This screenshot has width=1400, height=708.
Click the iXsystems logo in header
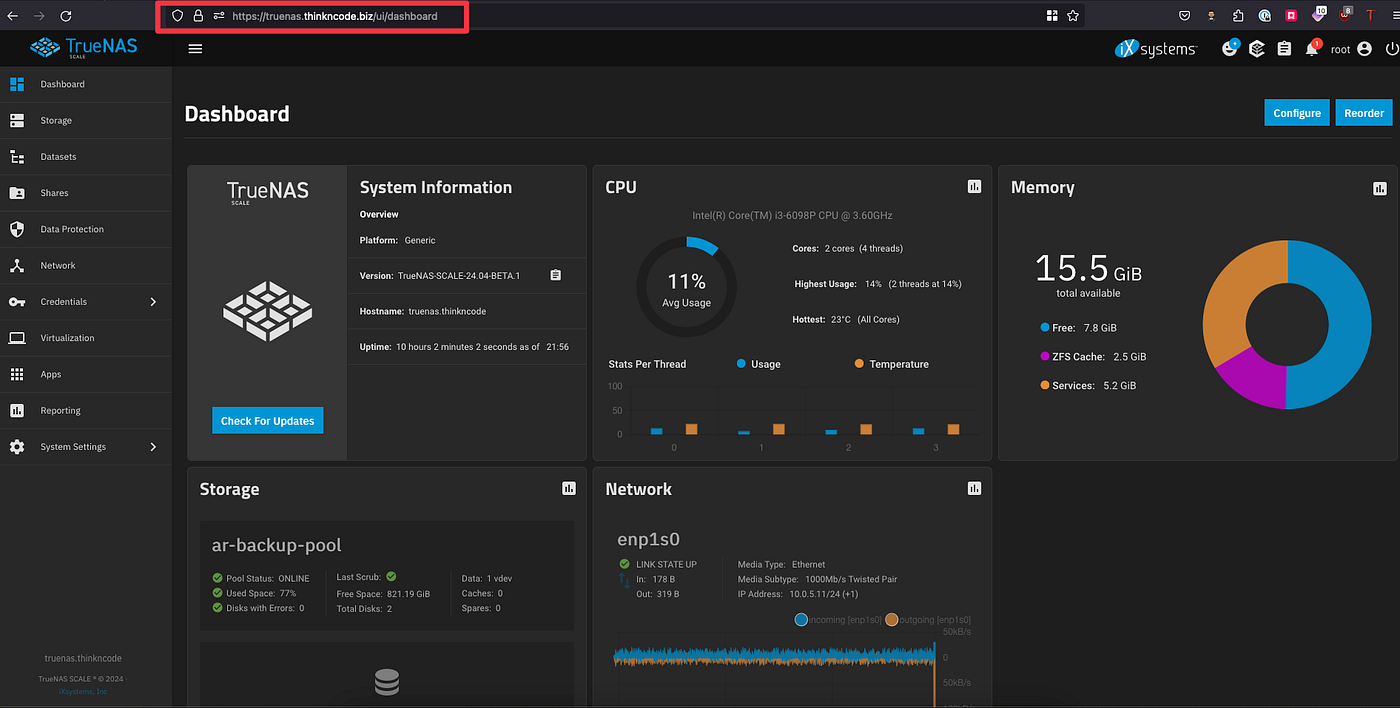(x=1155, y=48)
